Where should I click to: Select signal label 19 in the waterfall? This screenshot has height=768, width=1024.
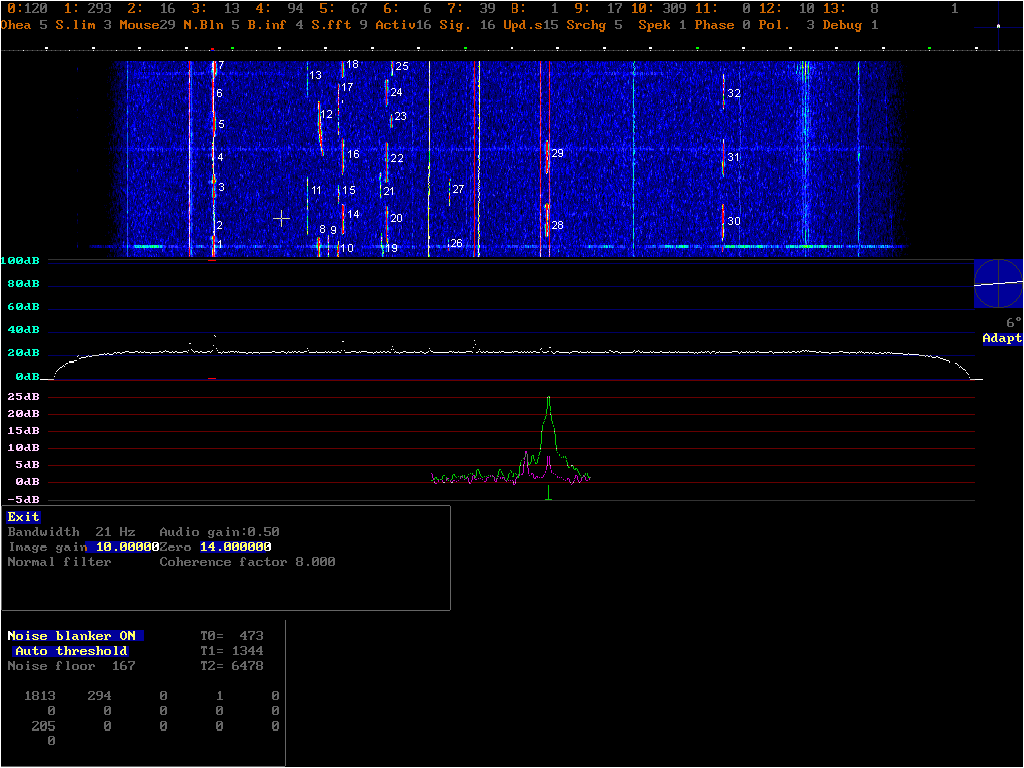[391, 248]
